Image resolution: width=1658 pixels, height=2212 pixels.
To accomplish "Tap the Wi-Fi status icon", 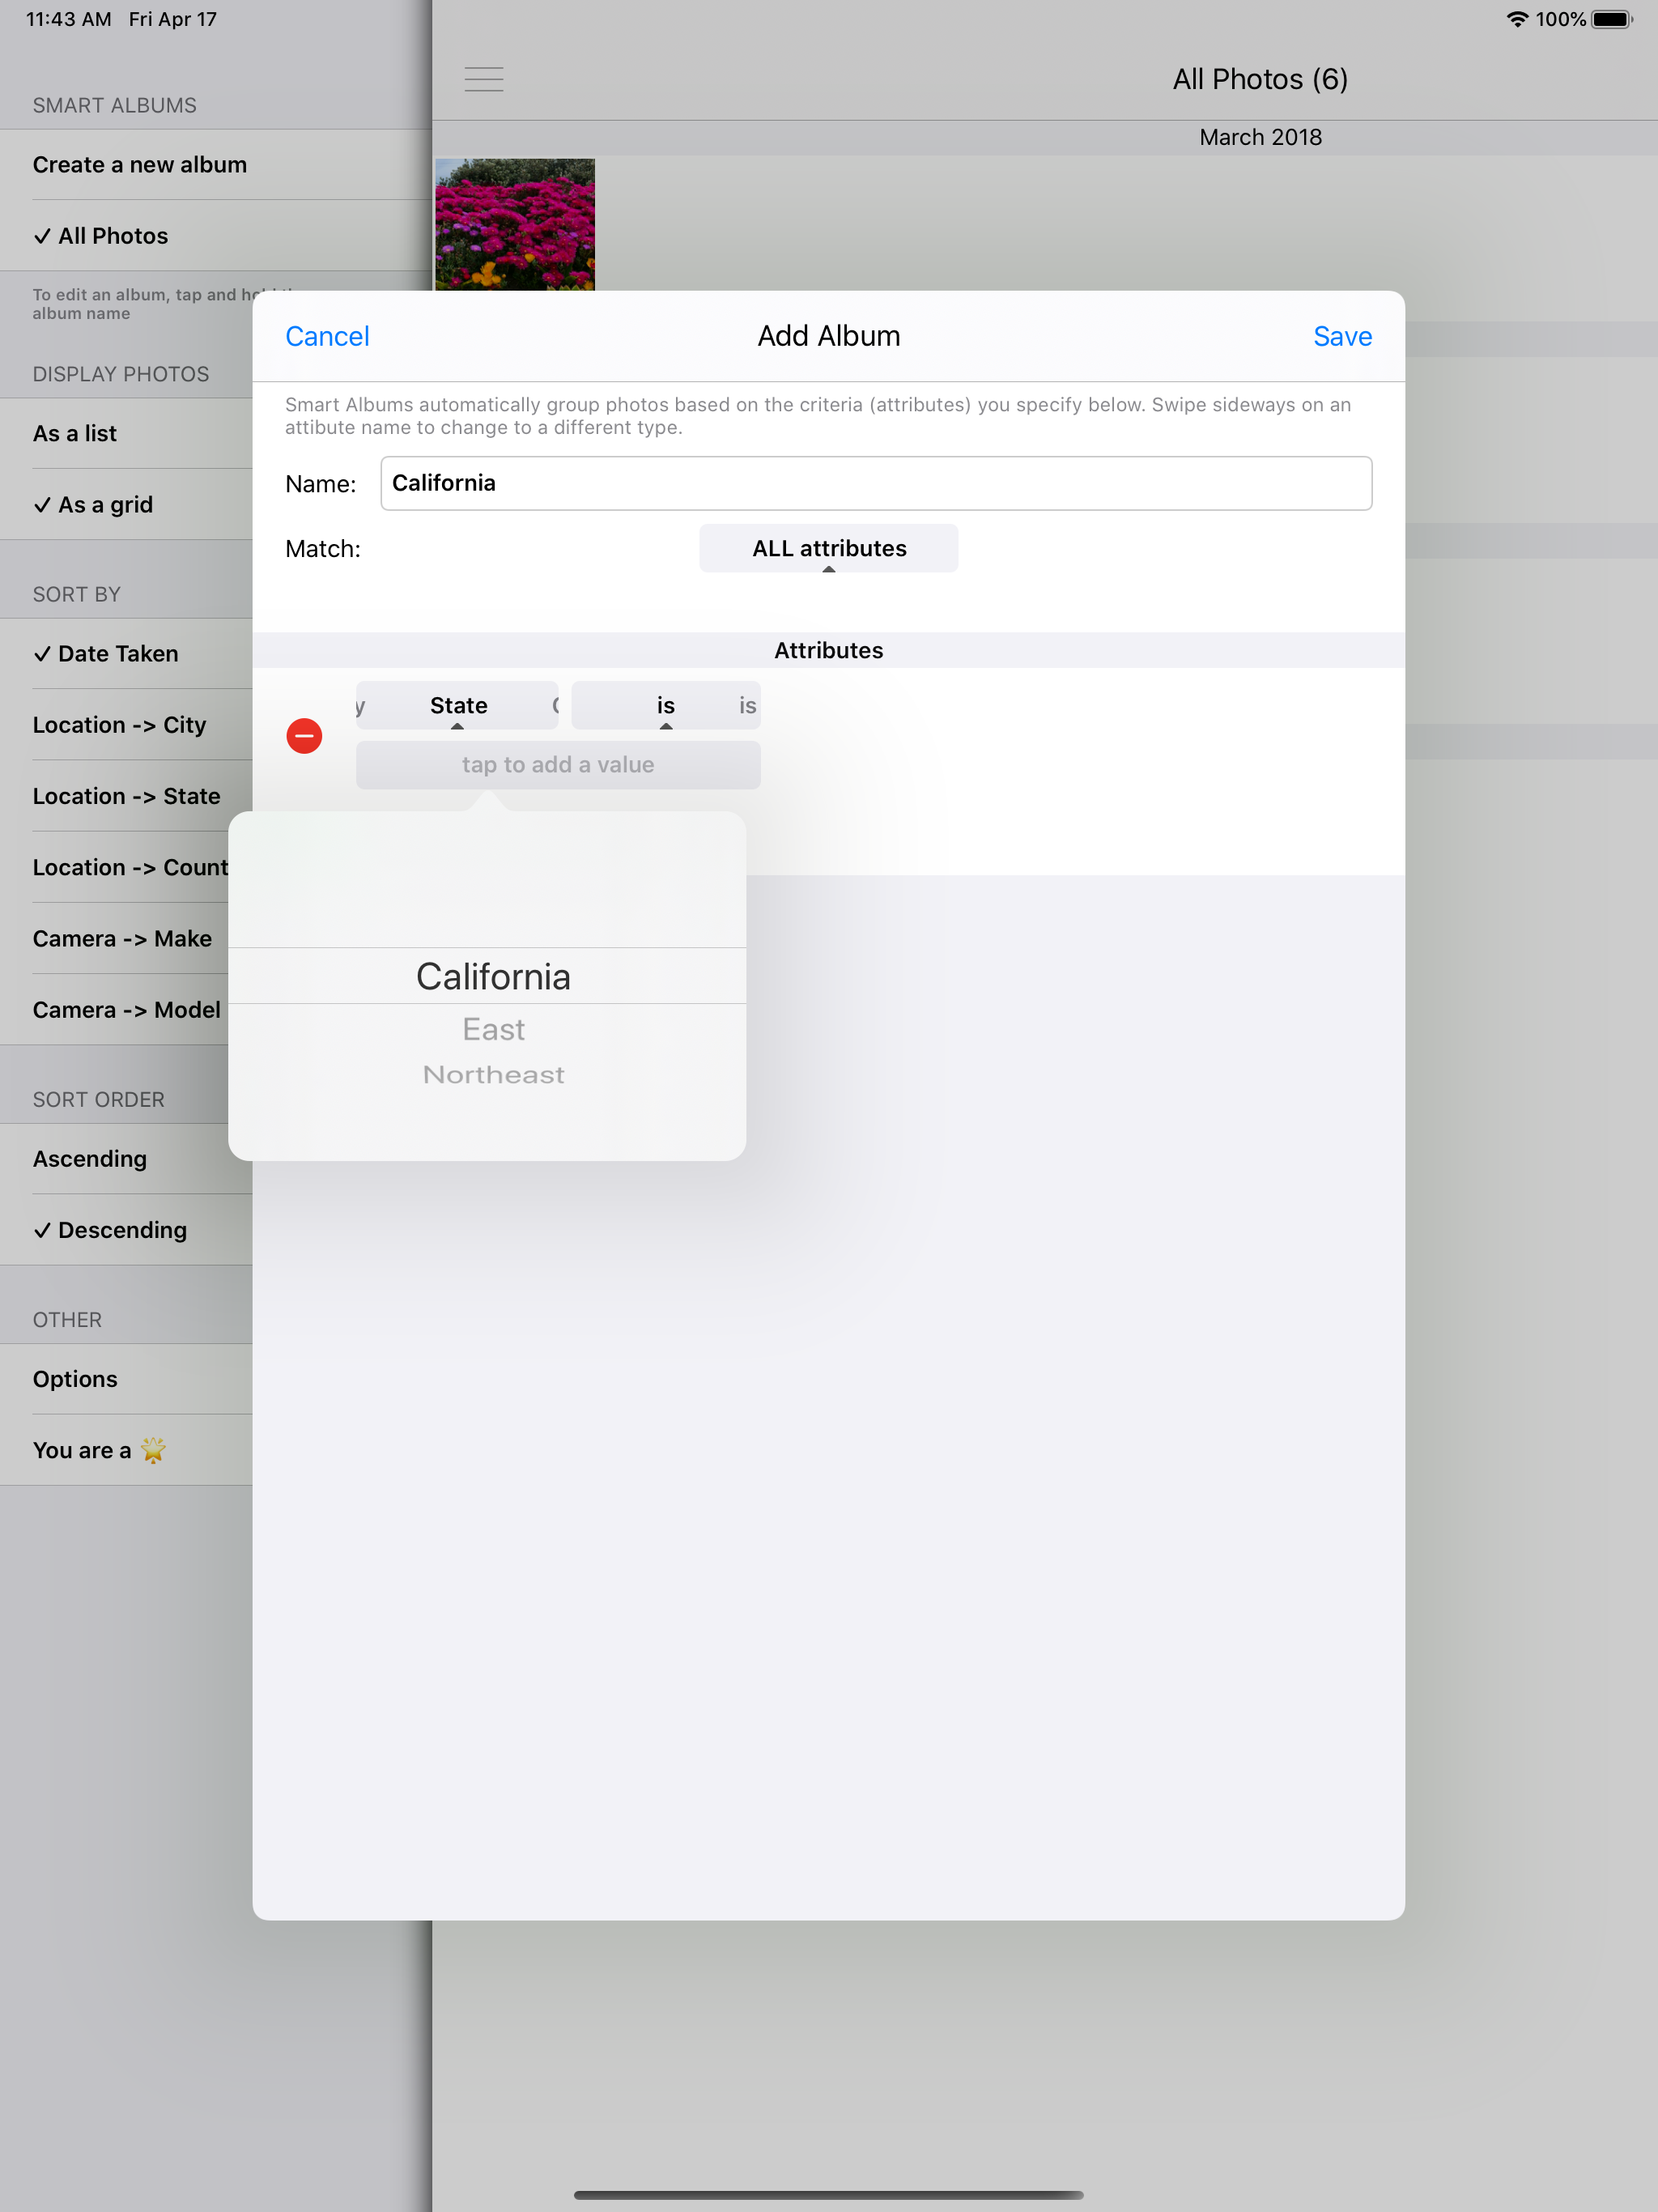I will click(x=1517, y=19).
